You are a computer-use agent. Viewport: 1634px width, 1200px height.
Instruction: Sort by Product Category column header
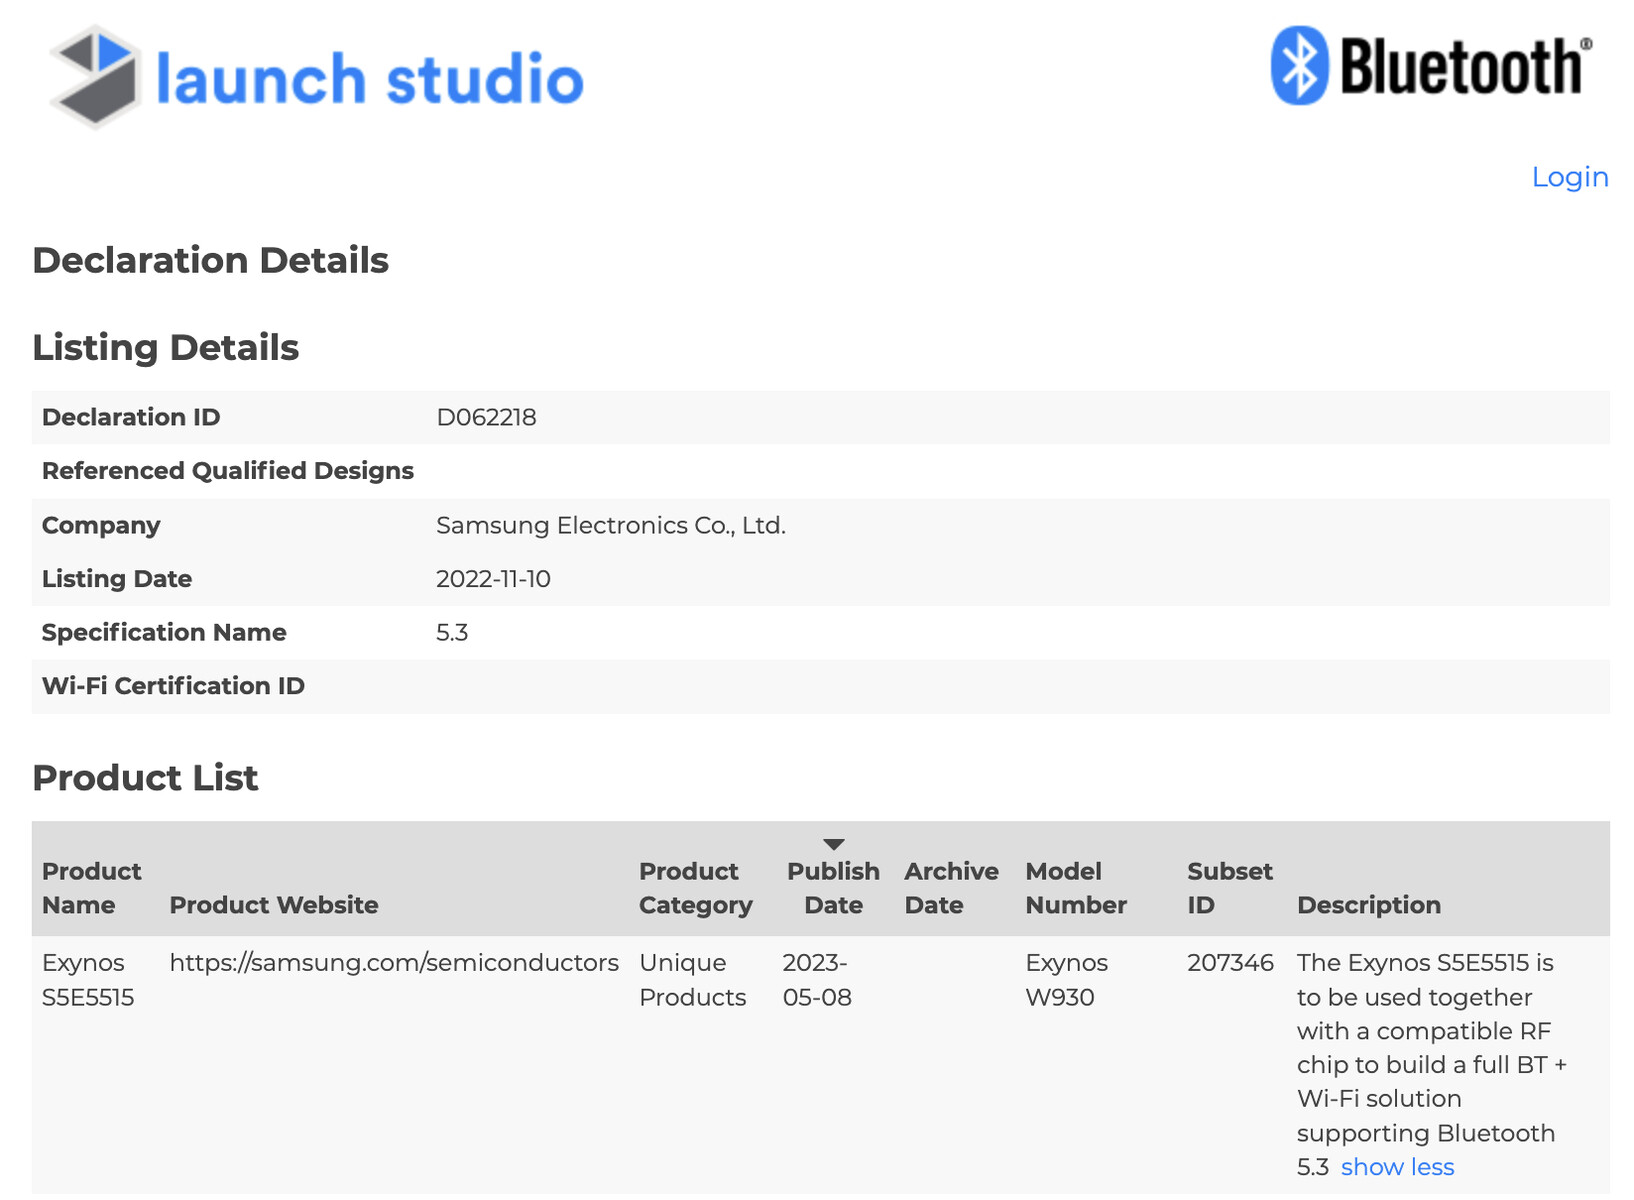[696, 888]
